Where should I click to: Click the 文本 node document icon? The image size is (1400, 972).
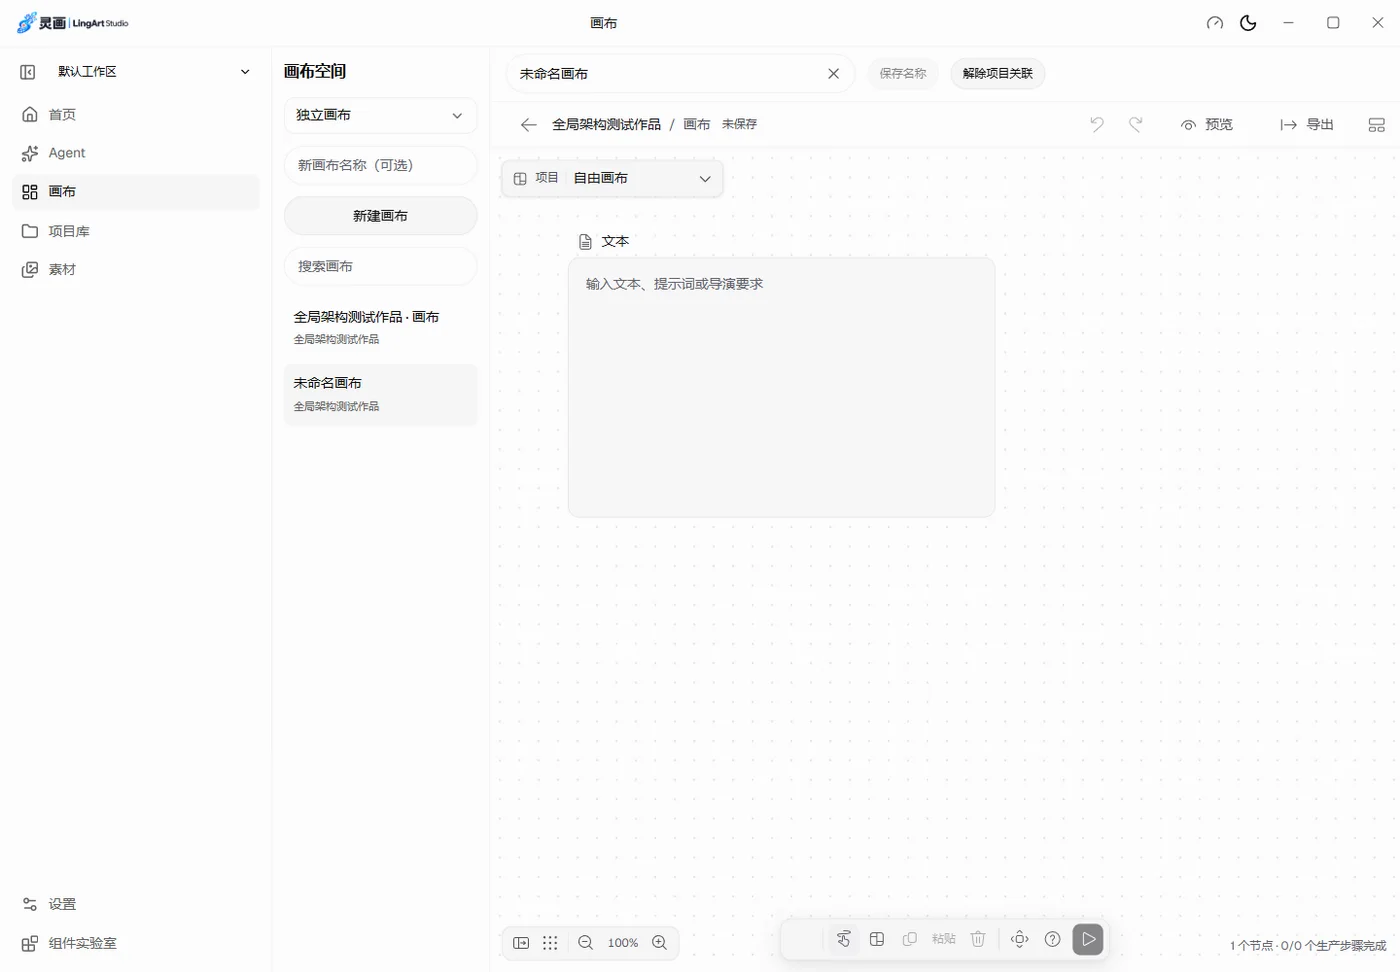(x=586, y=242)
